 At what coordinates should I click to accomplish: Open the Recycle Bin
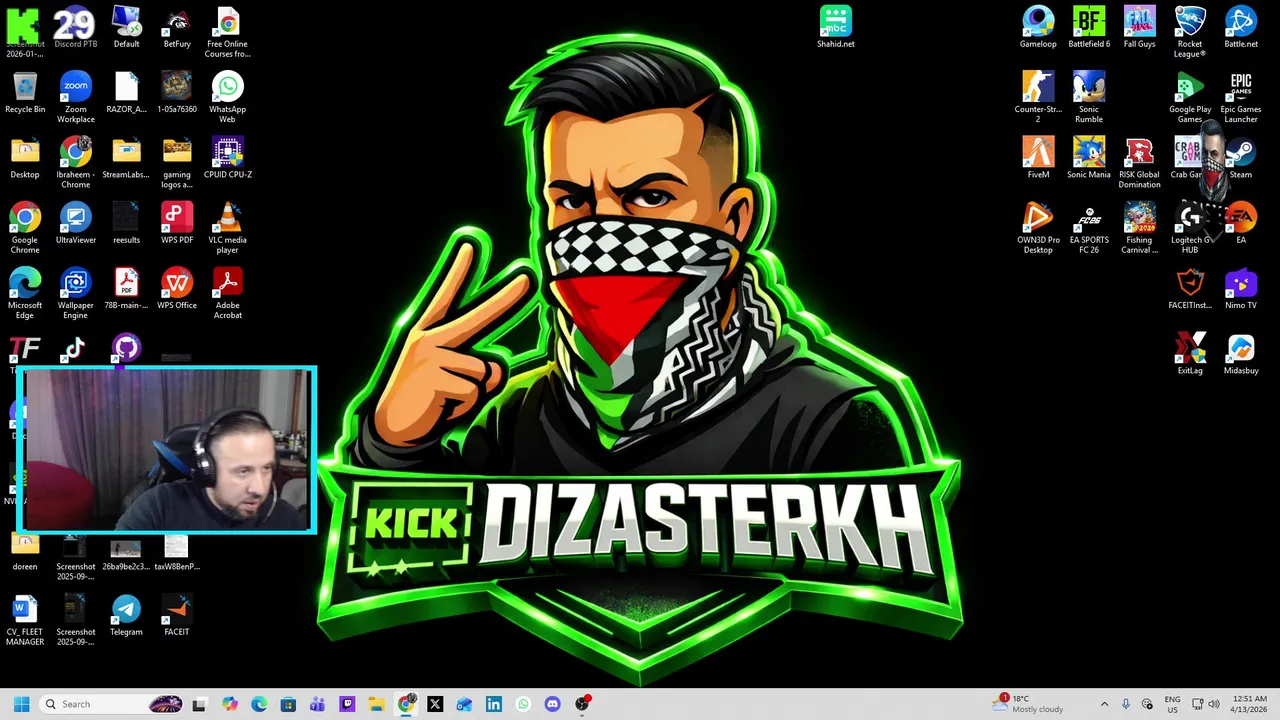[25, 92]
